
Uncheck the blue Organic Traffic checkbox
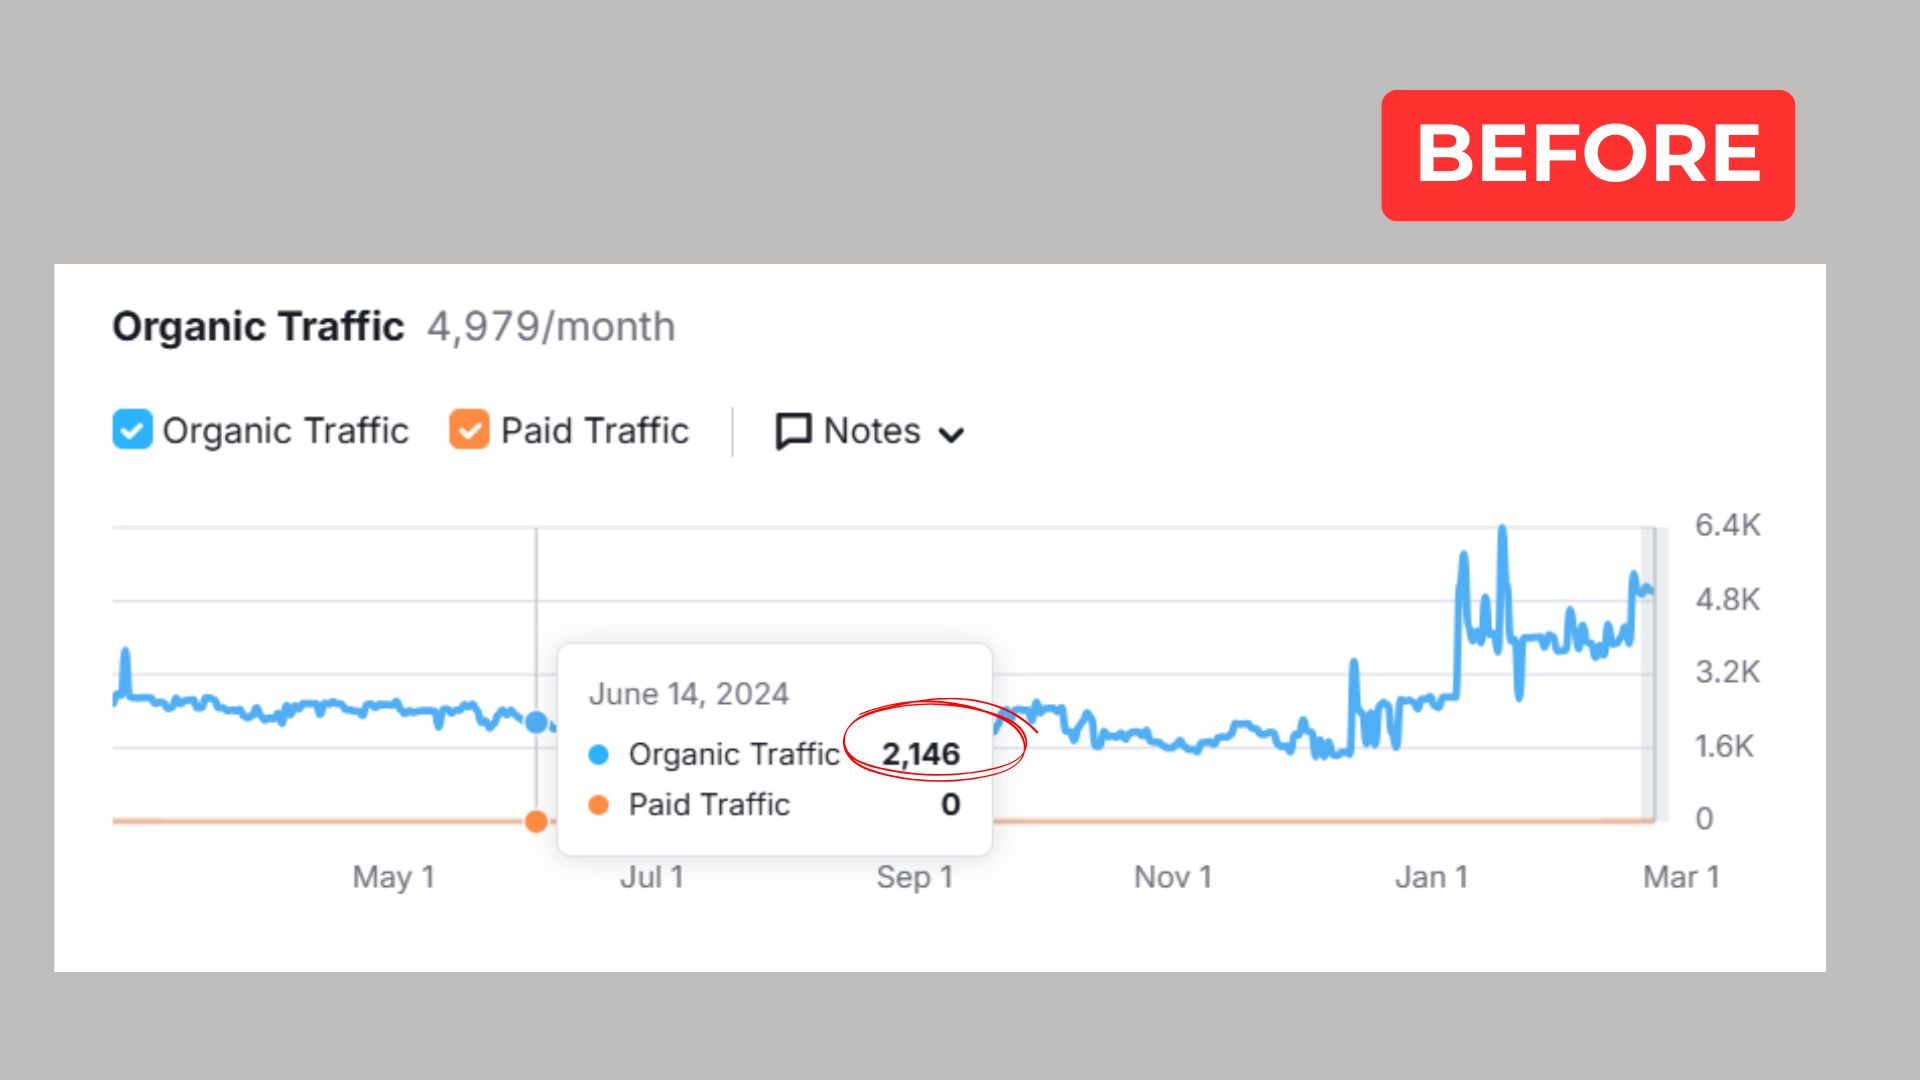[x=132, y=430]
